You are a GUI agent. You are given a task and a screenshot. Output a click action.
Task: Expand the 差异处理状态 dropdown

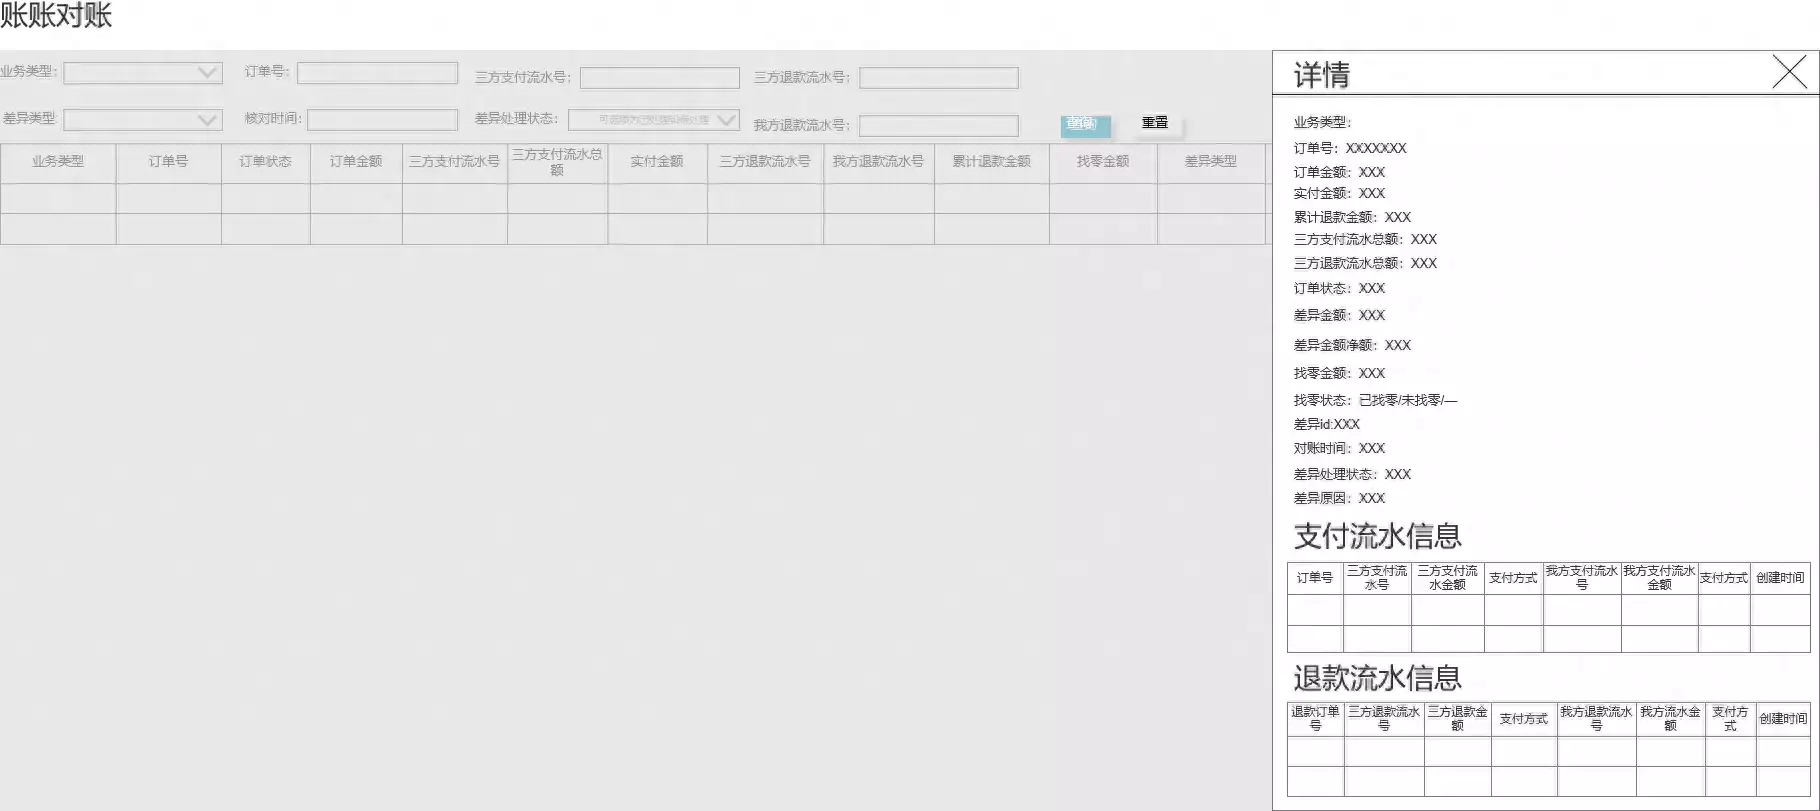tap(654, 120)
